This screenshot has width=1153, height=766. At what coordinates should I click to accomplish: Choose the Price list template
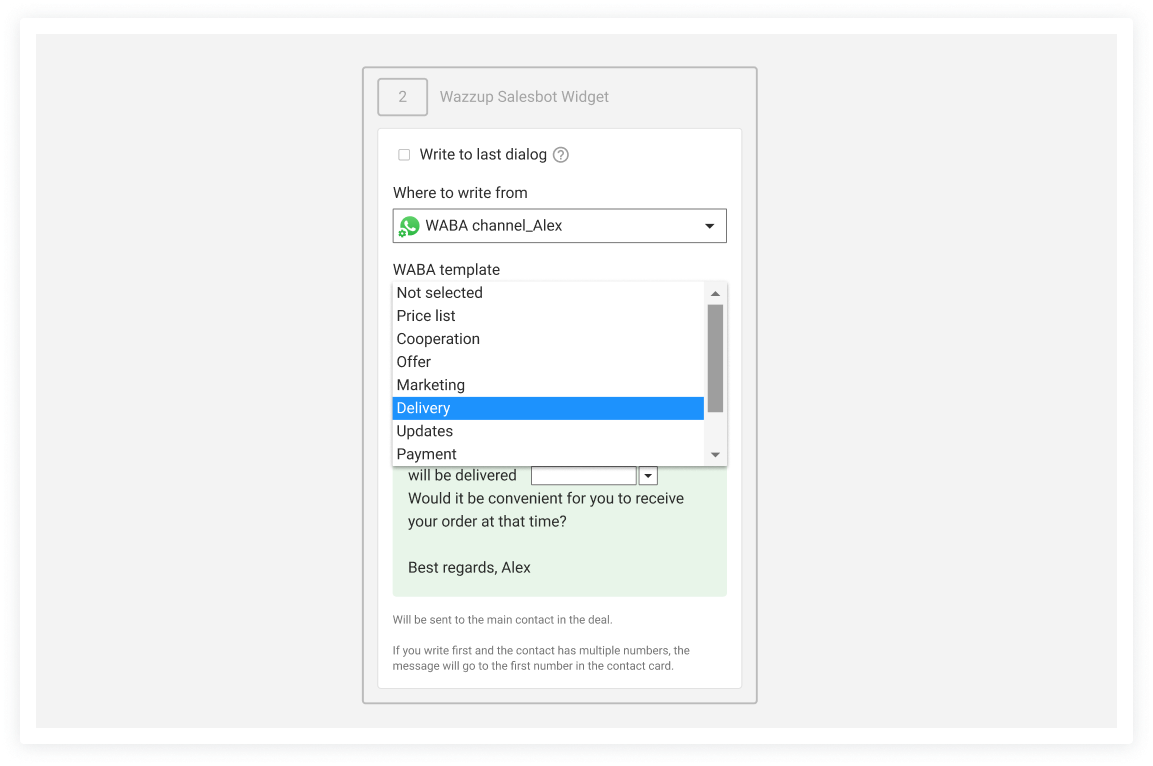coord(548,315)
